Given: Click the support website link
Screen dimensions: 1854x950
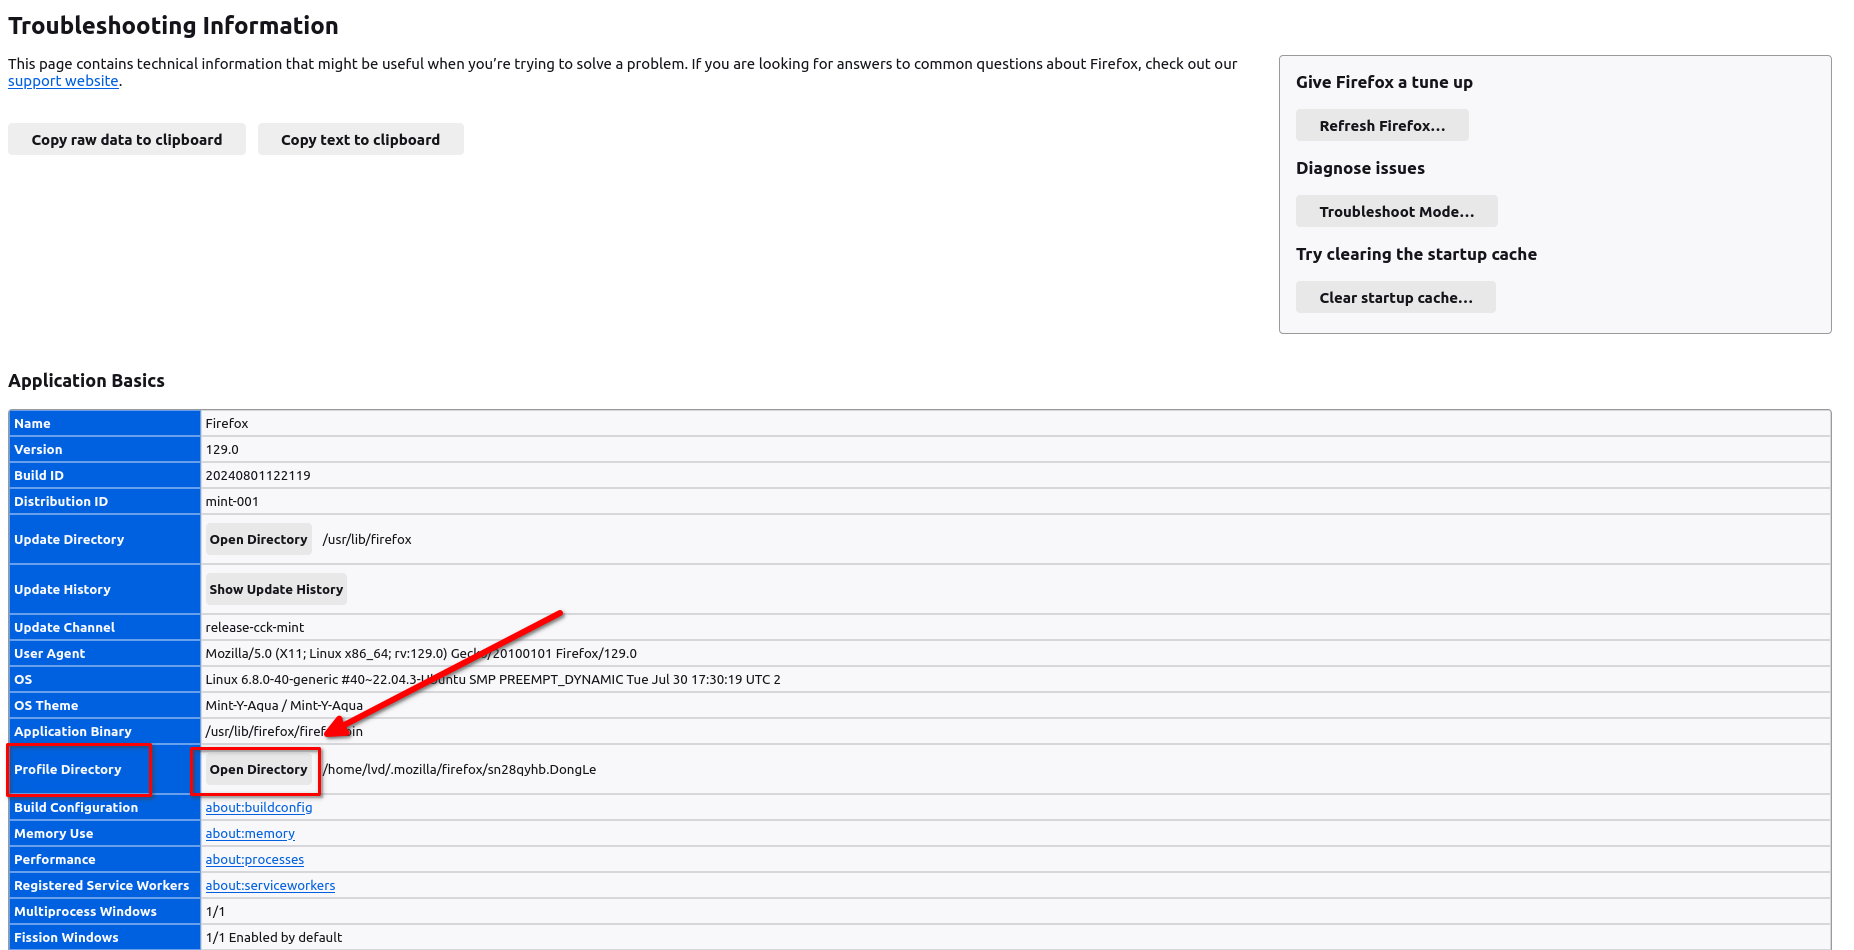Looking at the screenshot, I should tap(63, 81).
